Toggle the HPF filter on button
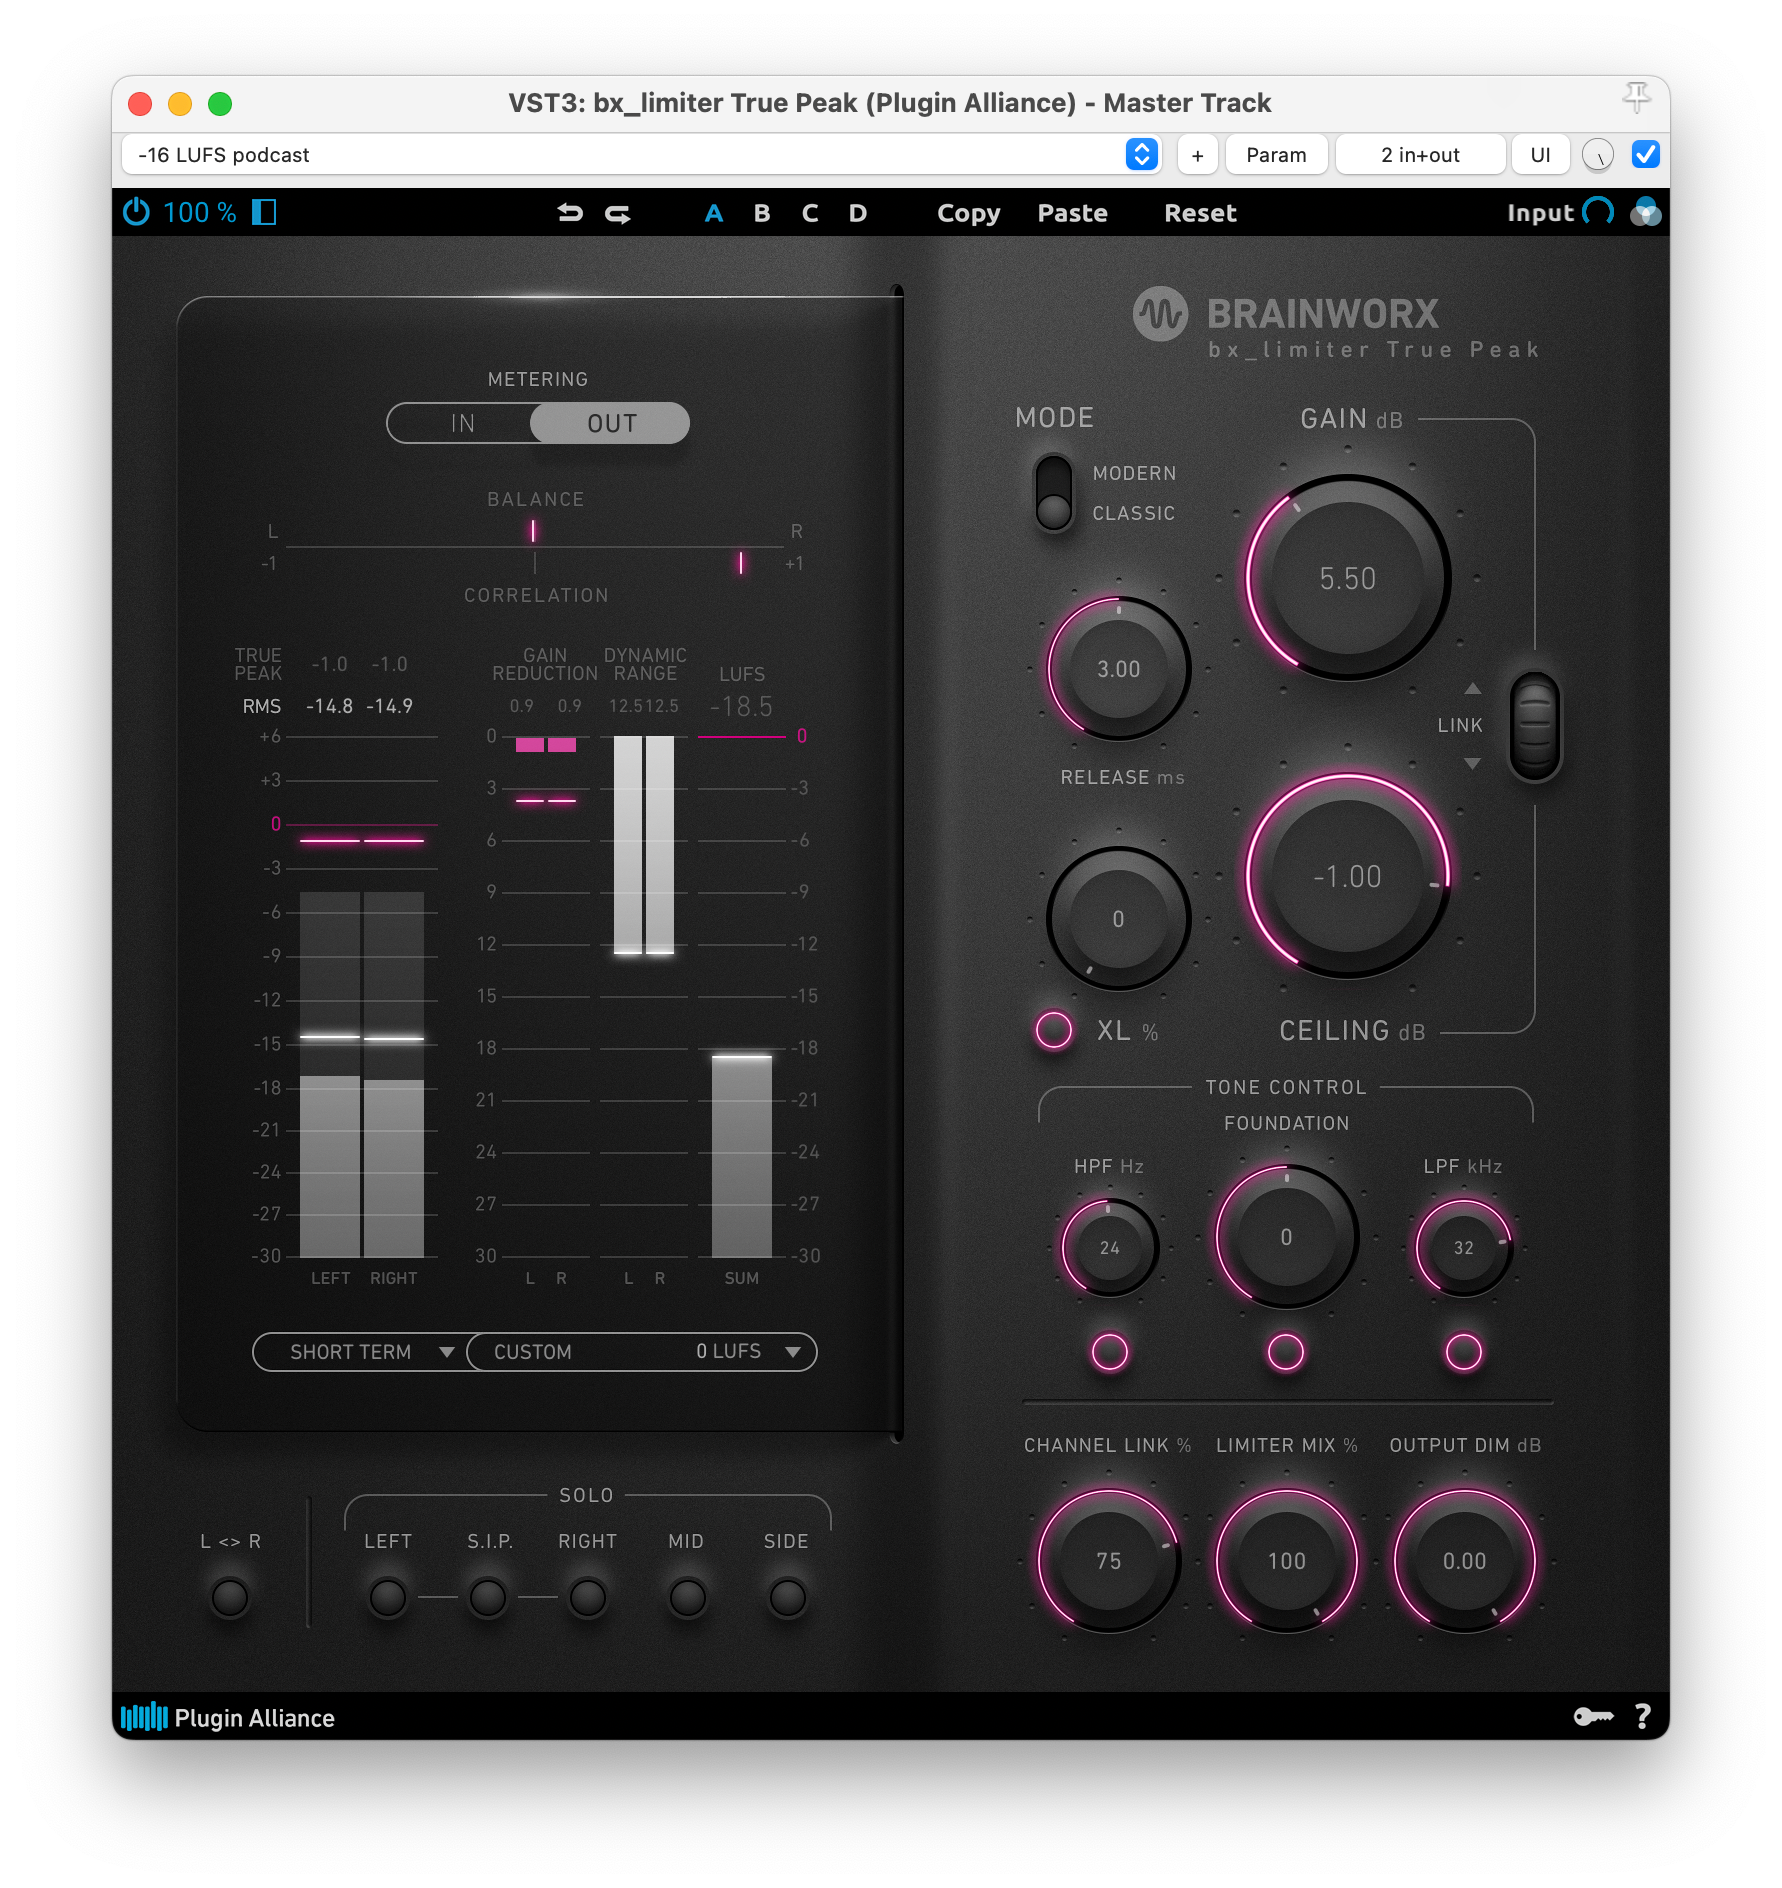This screenshot has width=1782, height=1888. tap(1109, 1352)
